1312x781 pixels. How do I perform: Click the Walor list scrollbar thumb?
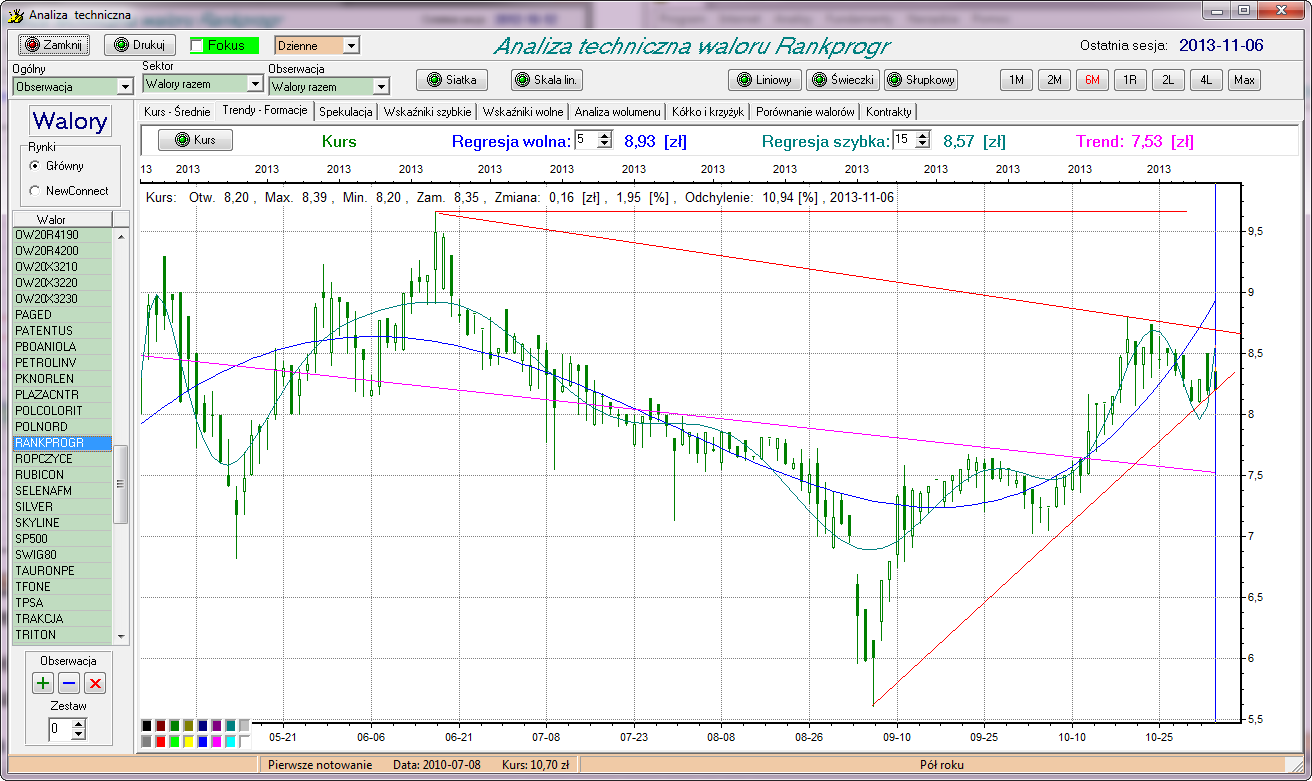121,484
